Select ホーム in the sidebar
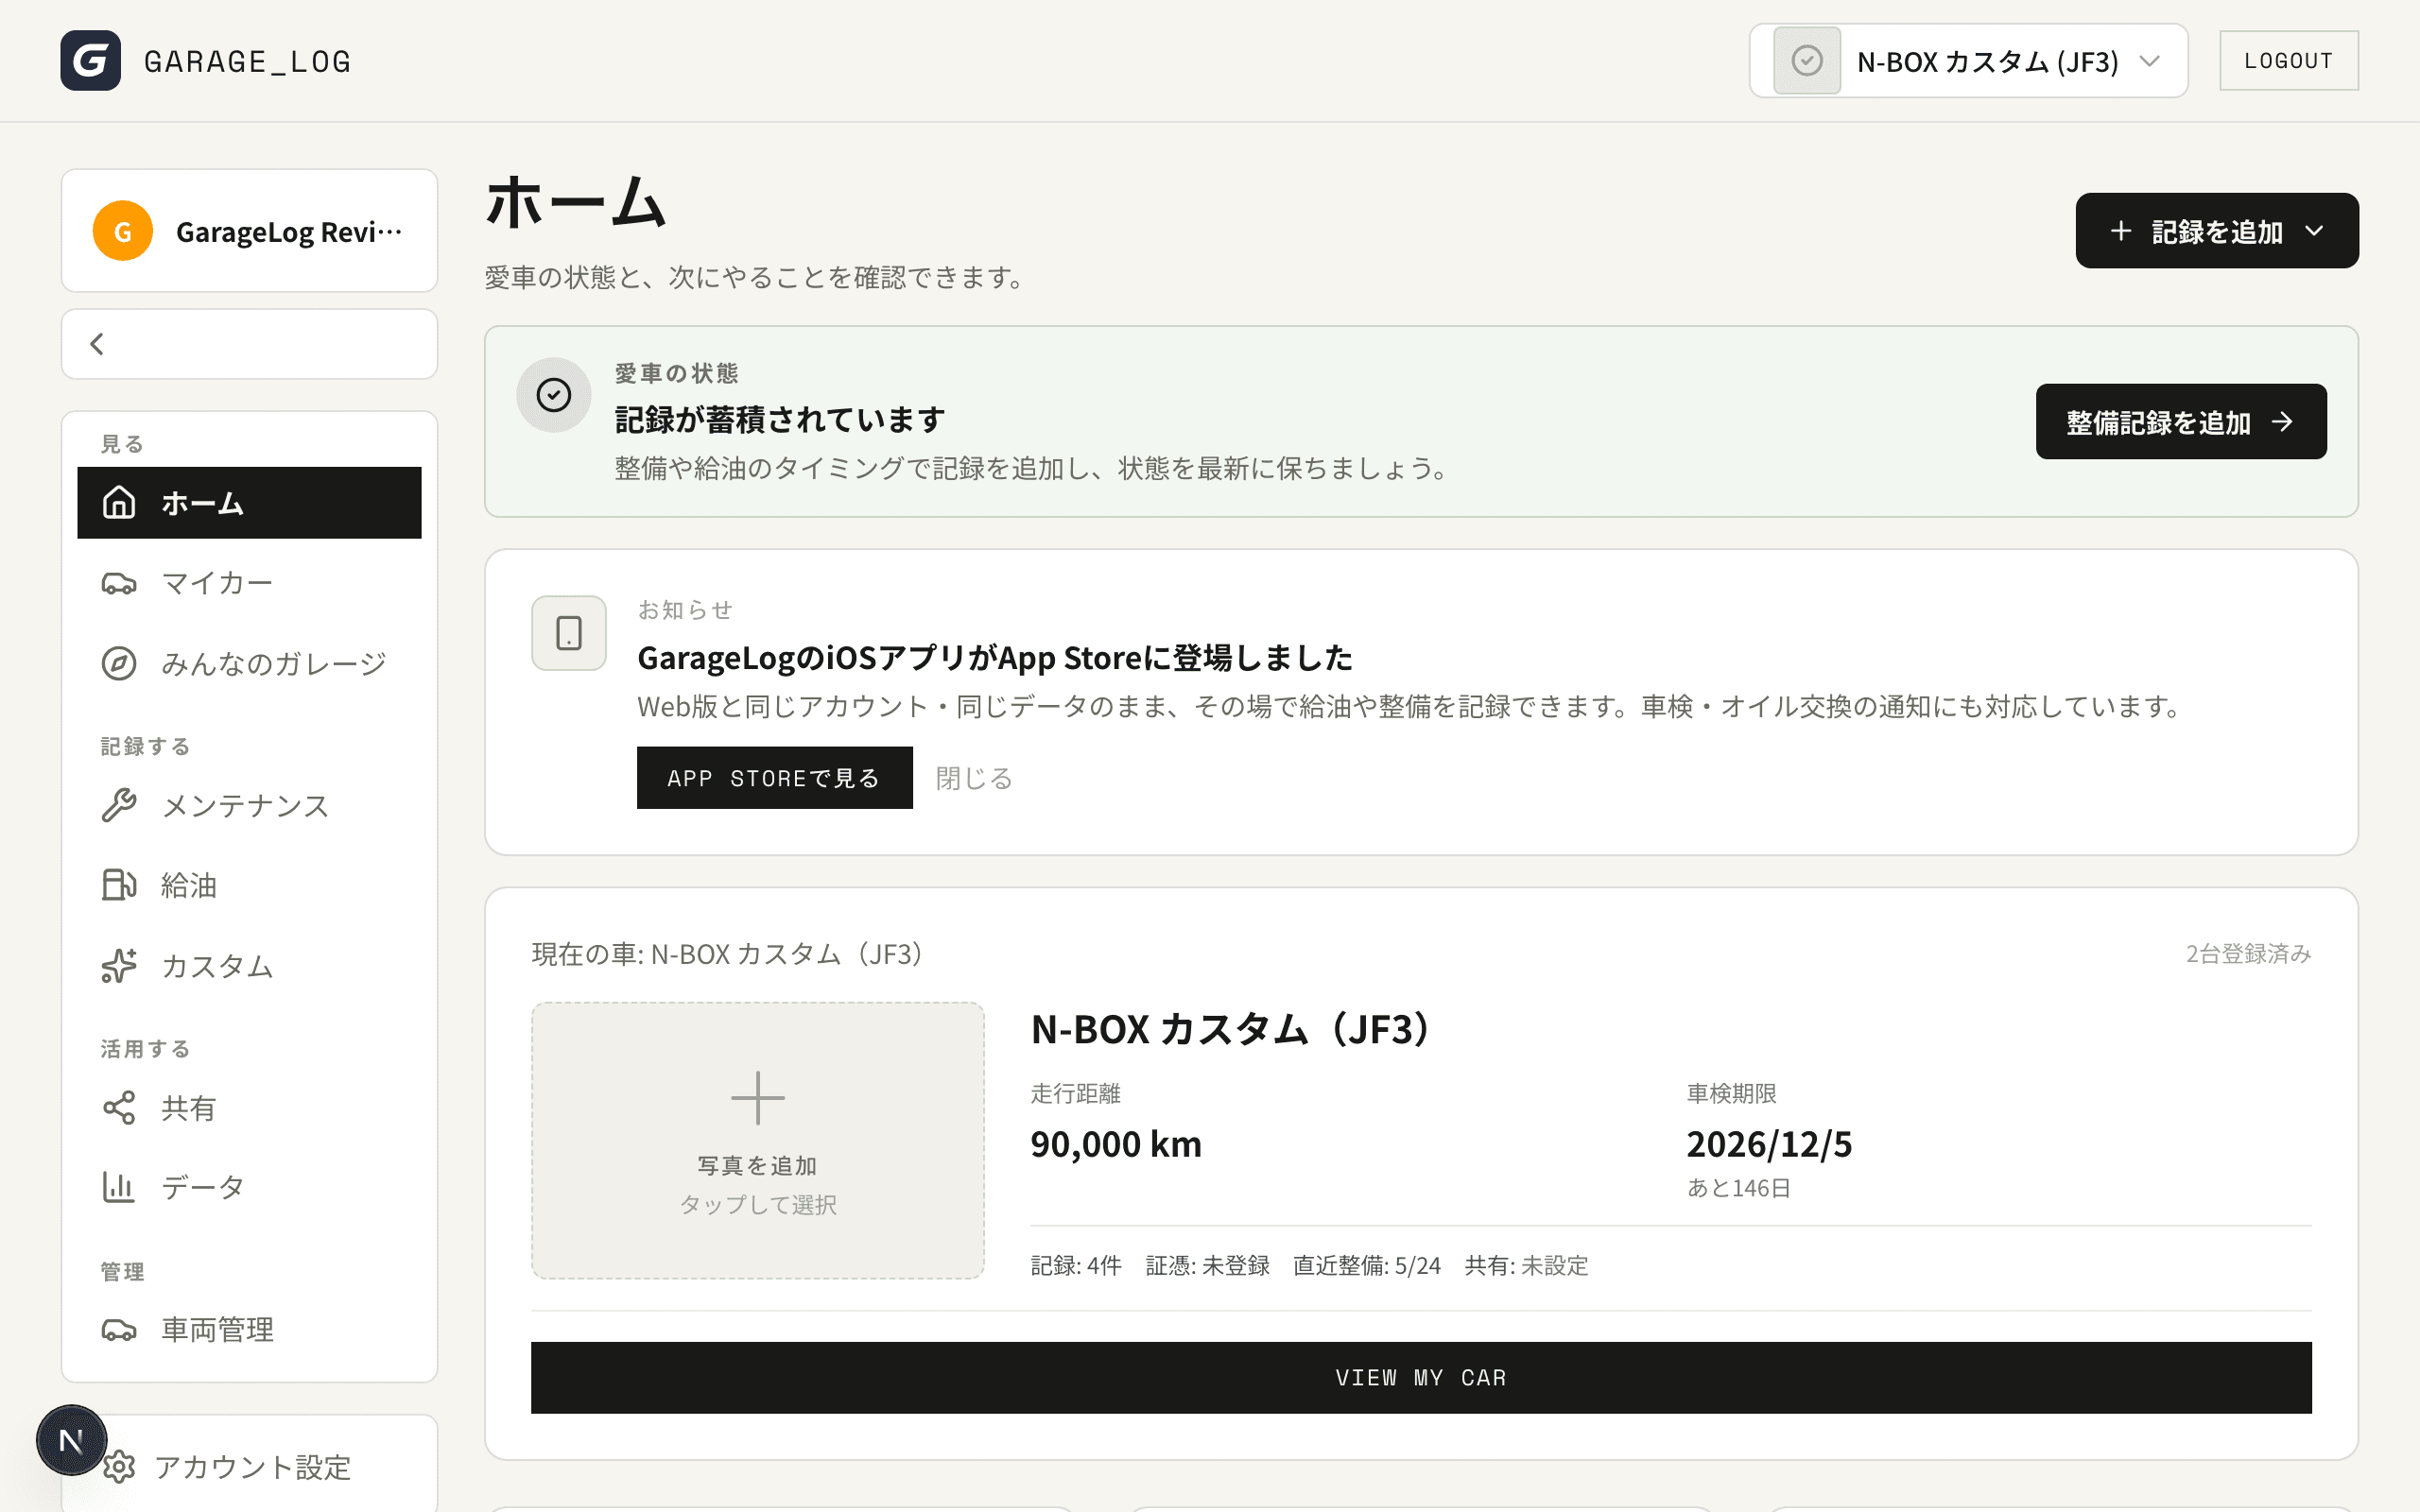Image resolution: width=2420 pixels, height=1512 pixels. (x=249, y=502)
